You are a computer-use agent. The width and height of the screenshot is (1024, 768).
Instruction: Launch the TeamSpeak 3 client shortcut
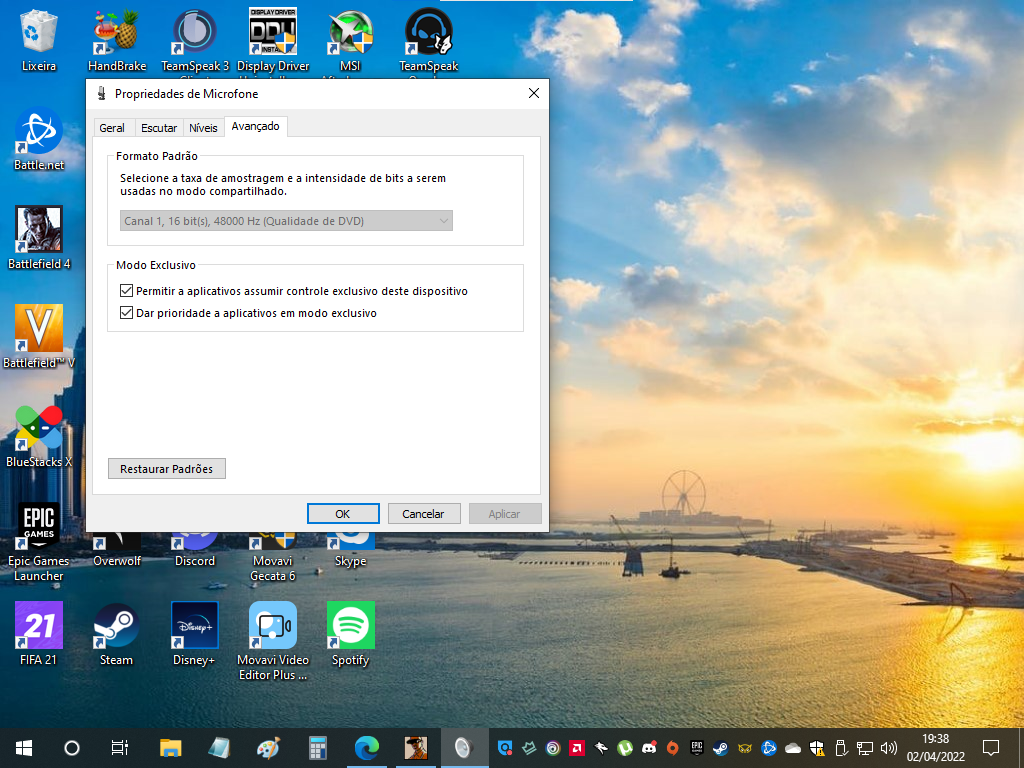click(195, 40)
